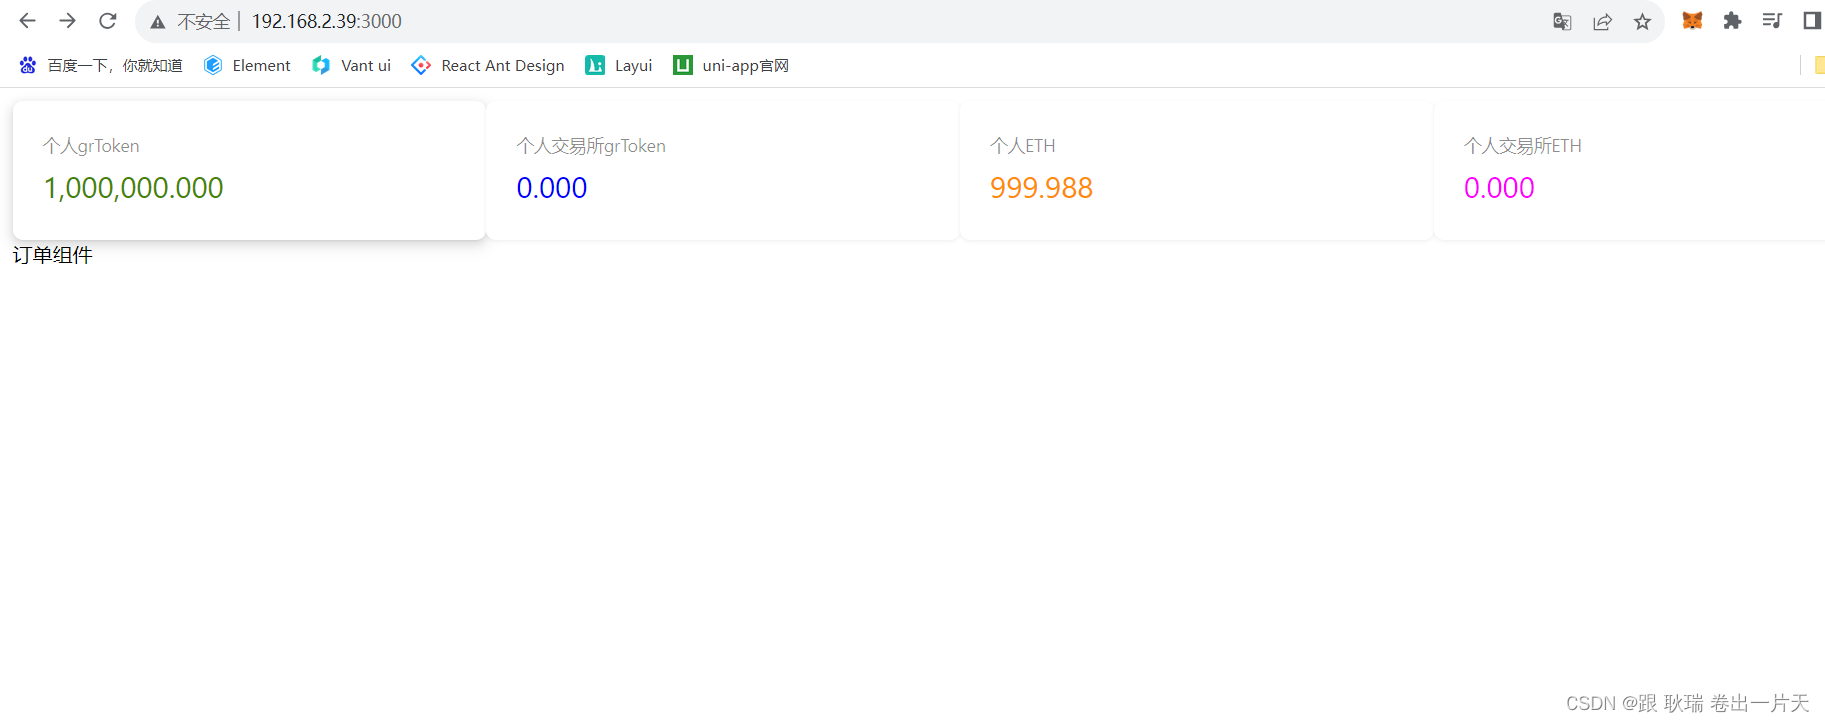Select the 1,000,000.000 balance value
The height and width of the screenshot is (722, 1825).
pos(133,188)
